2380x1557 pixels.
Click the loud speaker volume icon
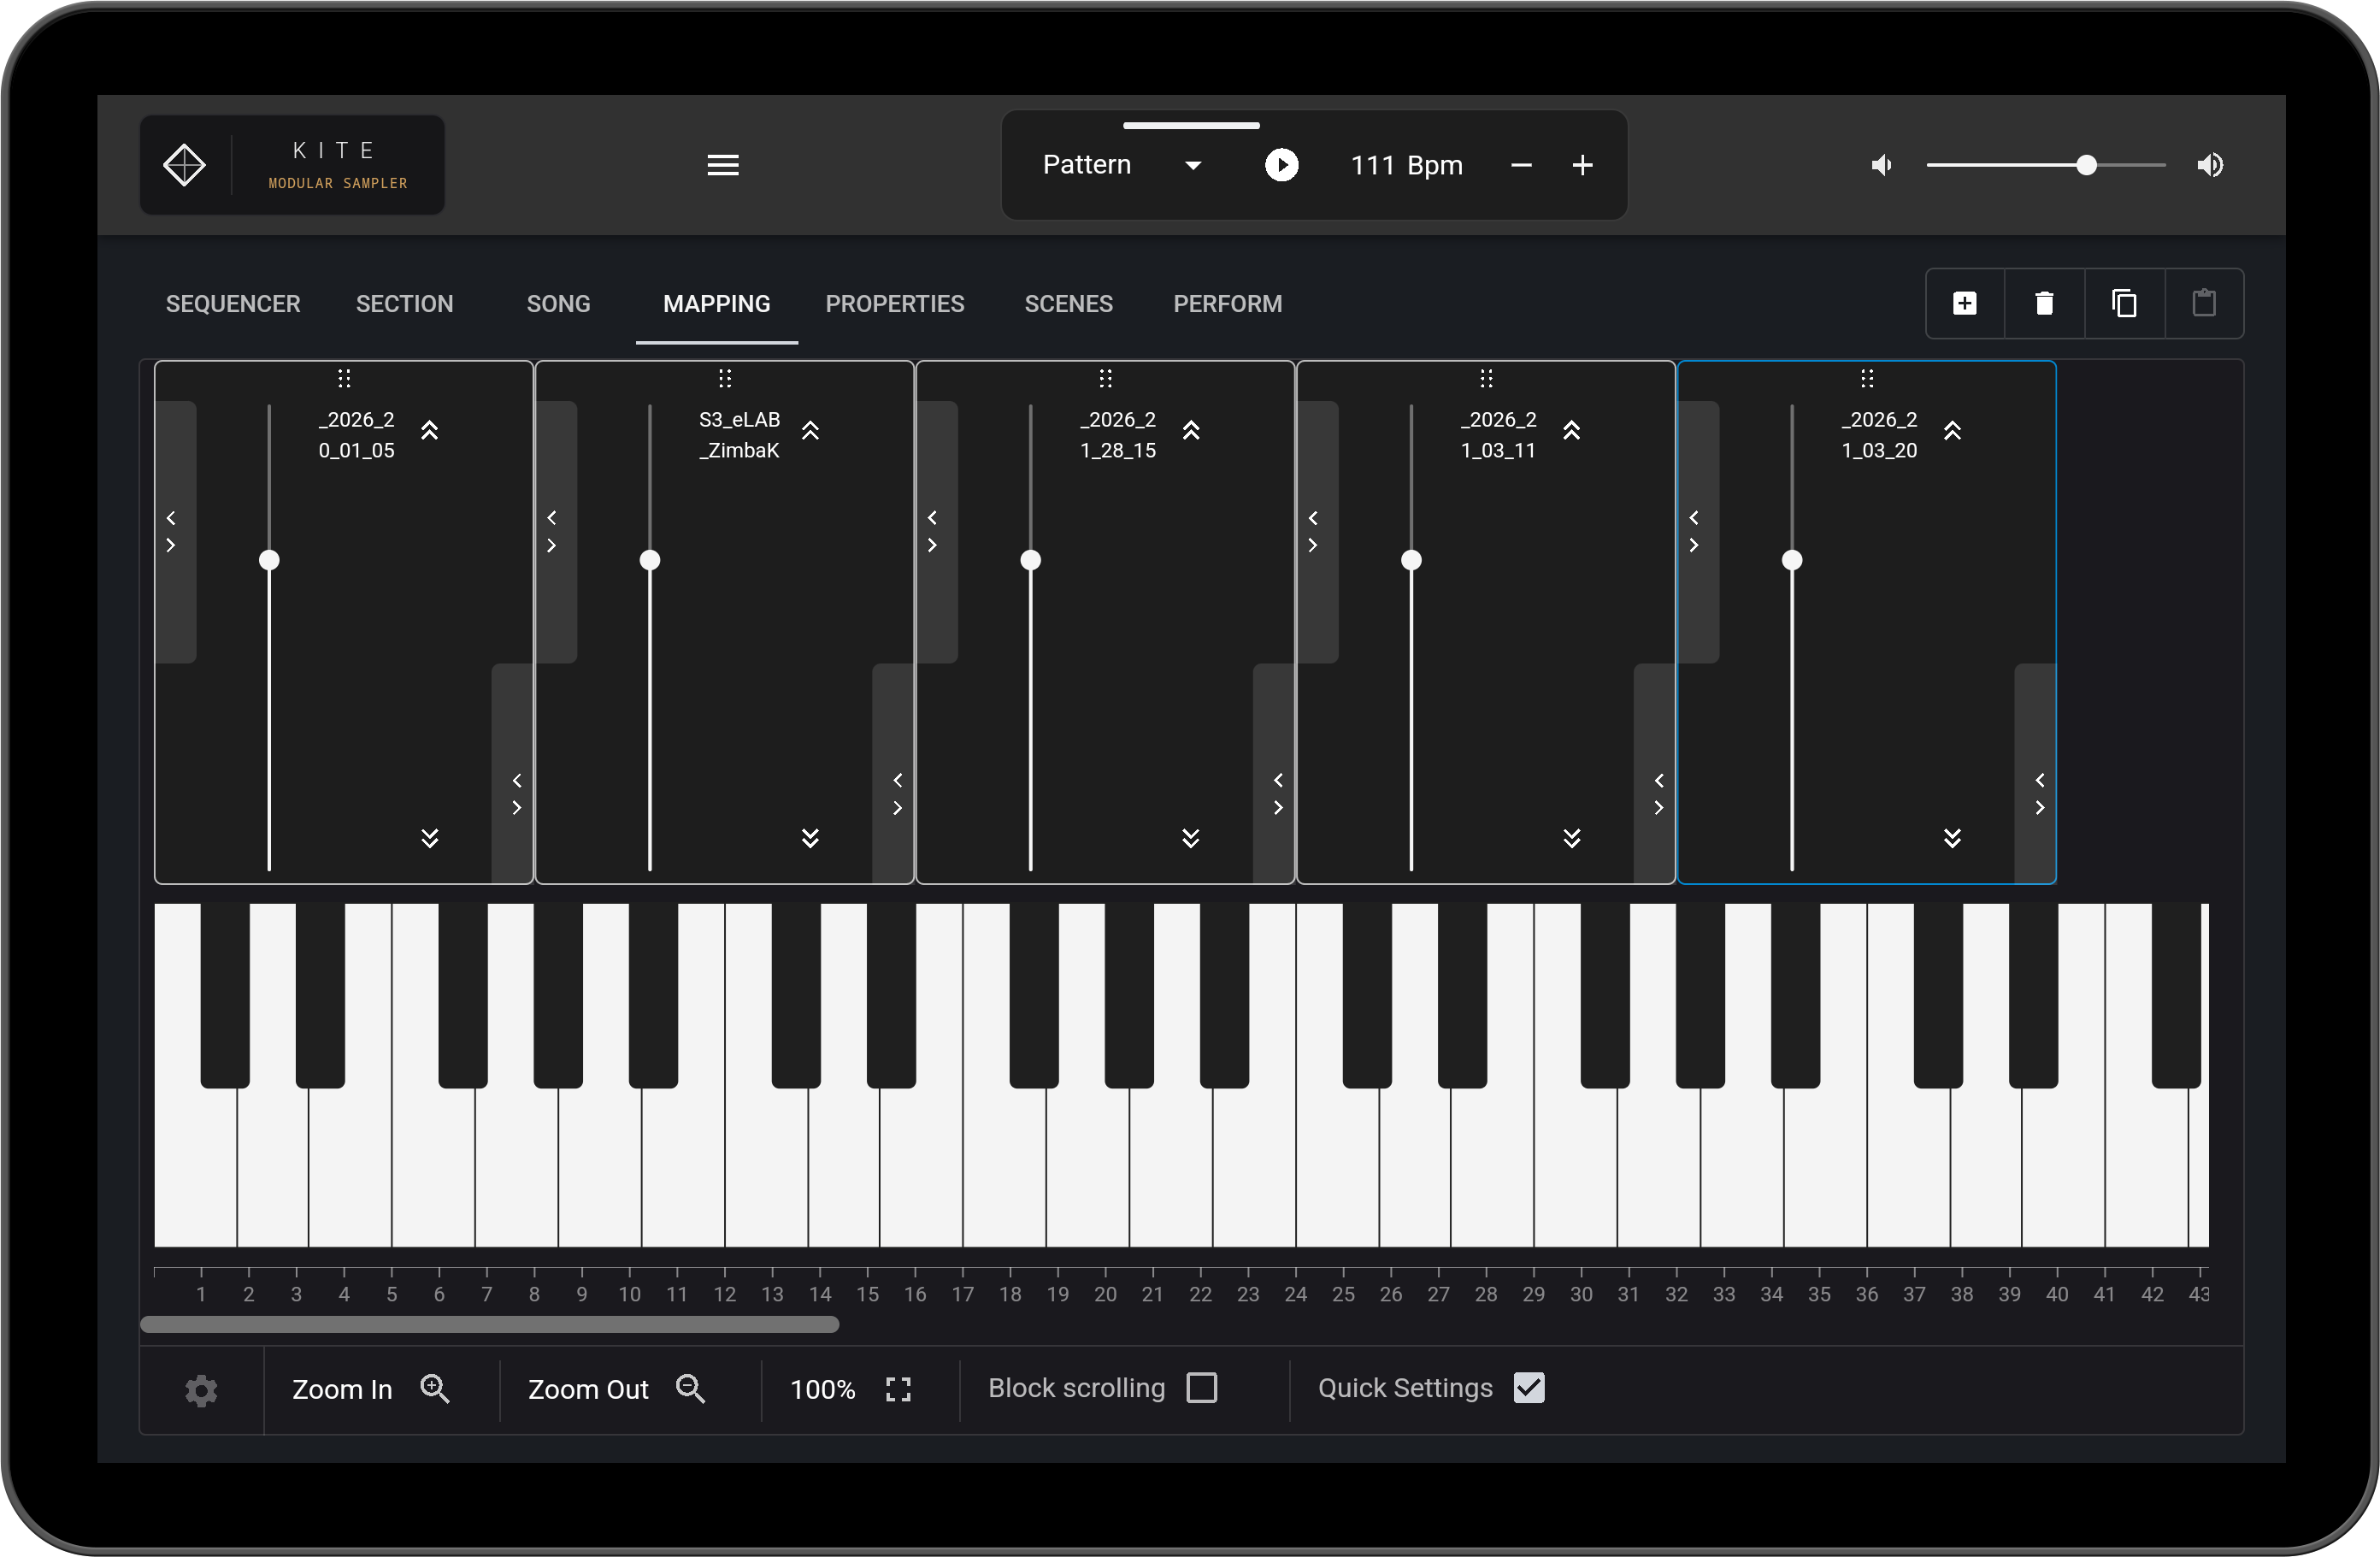tap(2210, 165)
